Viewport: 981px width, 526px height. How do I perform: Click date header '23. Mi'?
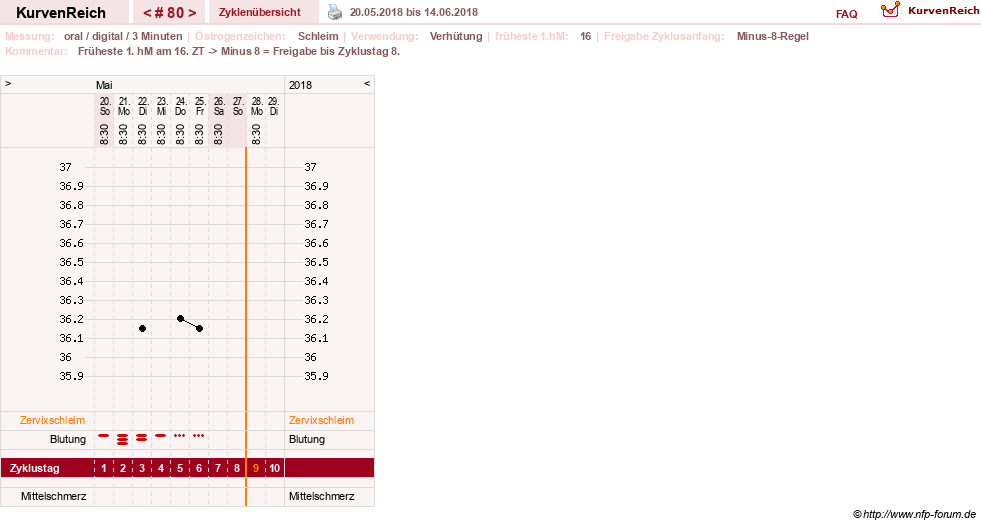(x=161, y=106)
